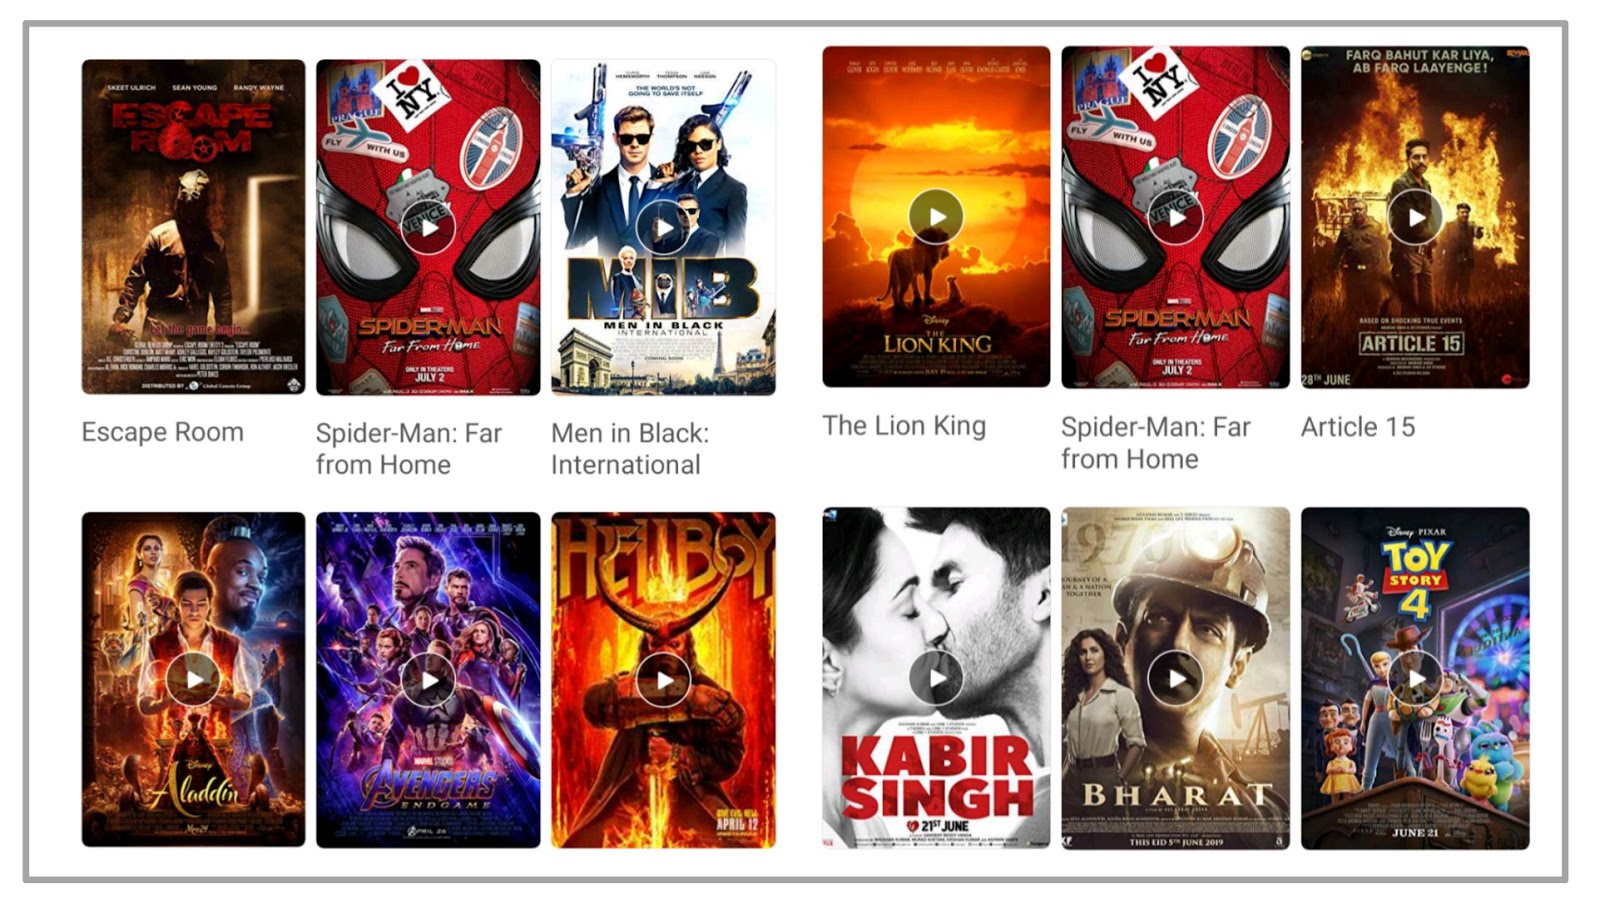The width and height of the screenshot is (1600, 899).
Task: Play the Lion King trailer
Action: pyautogui.click(x=936, y=217)
